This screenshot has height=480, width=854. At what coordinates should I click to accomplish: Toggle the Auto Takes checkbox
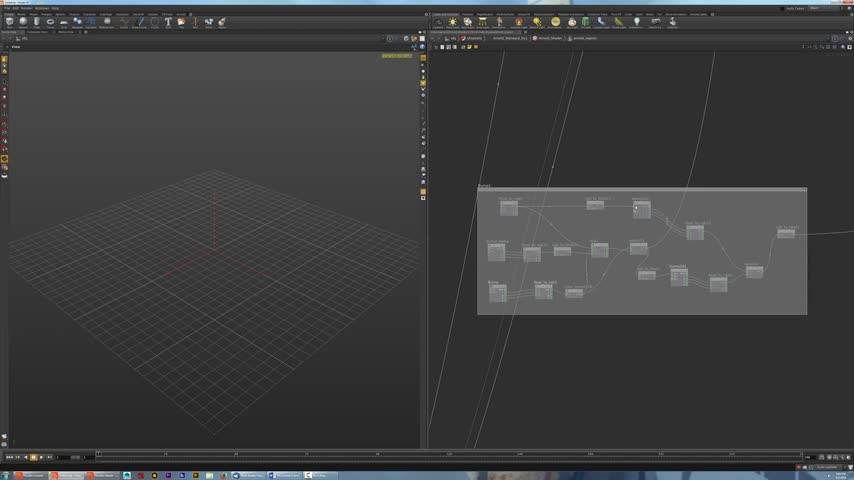pos(783,9)
